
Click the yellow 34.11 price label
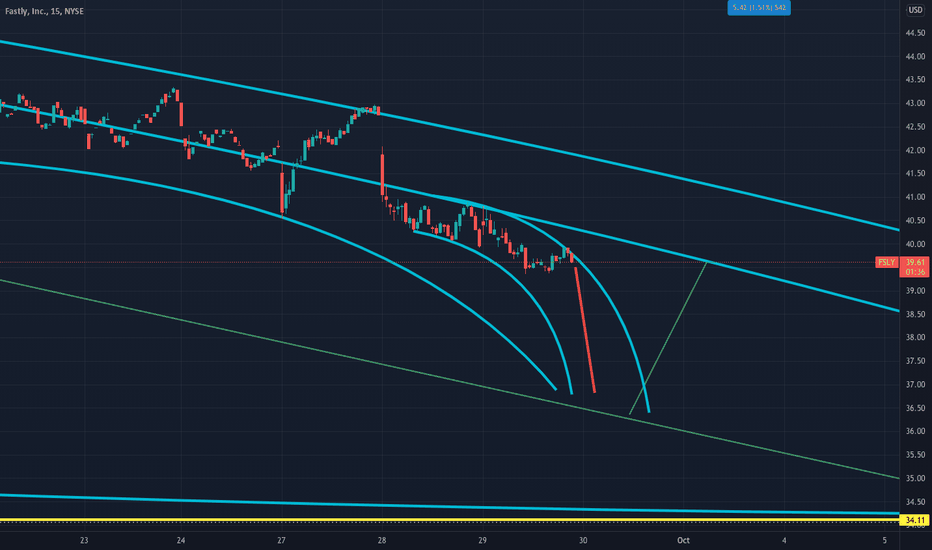[x=915, y=520]
